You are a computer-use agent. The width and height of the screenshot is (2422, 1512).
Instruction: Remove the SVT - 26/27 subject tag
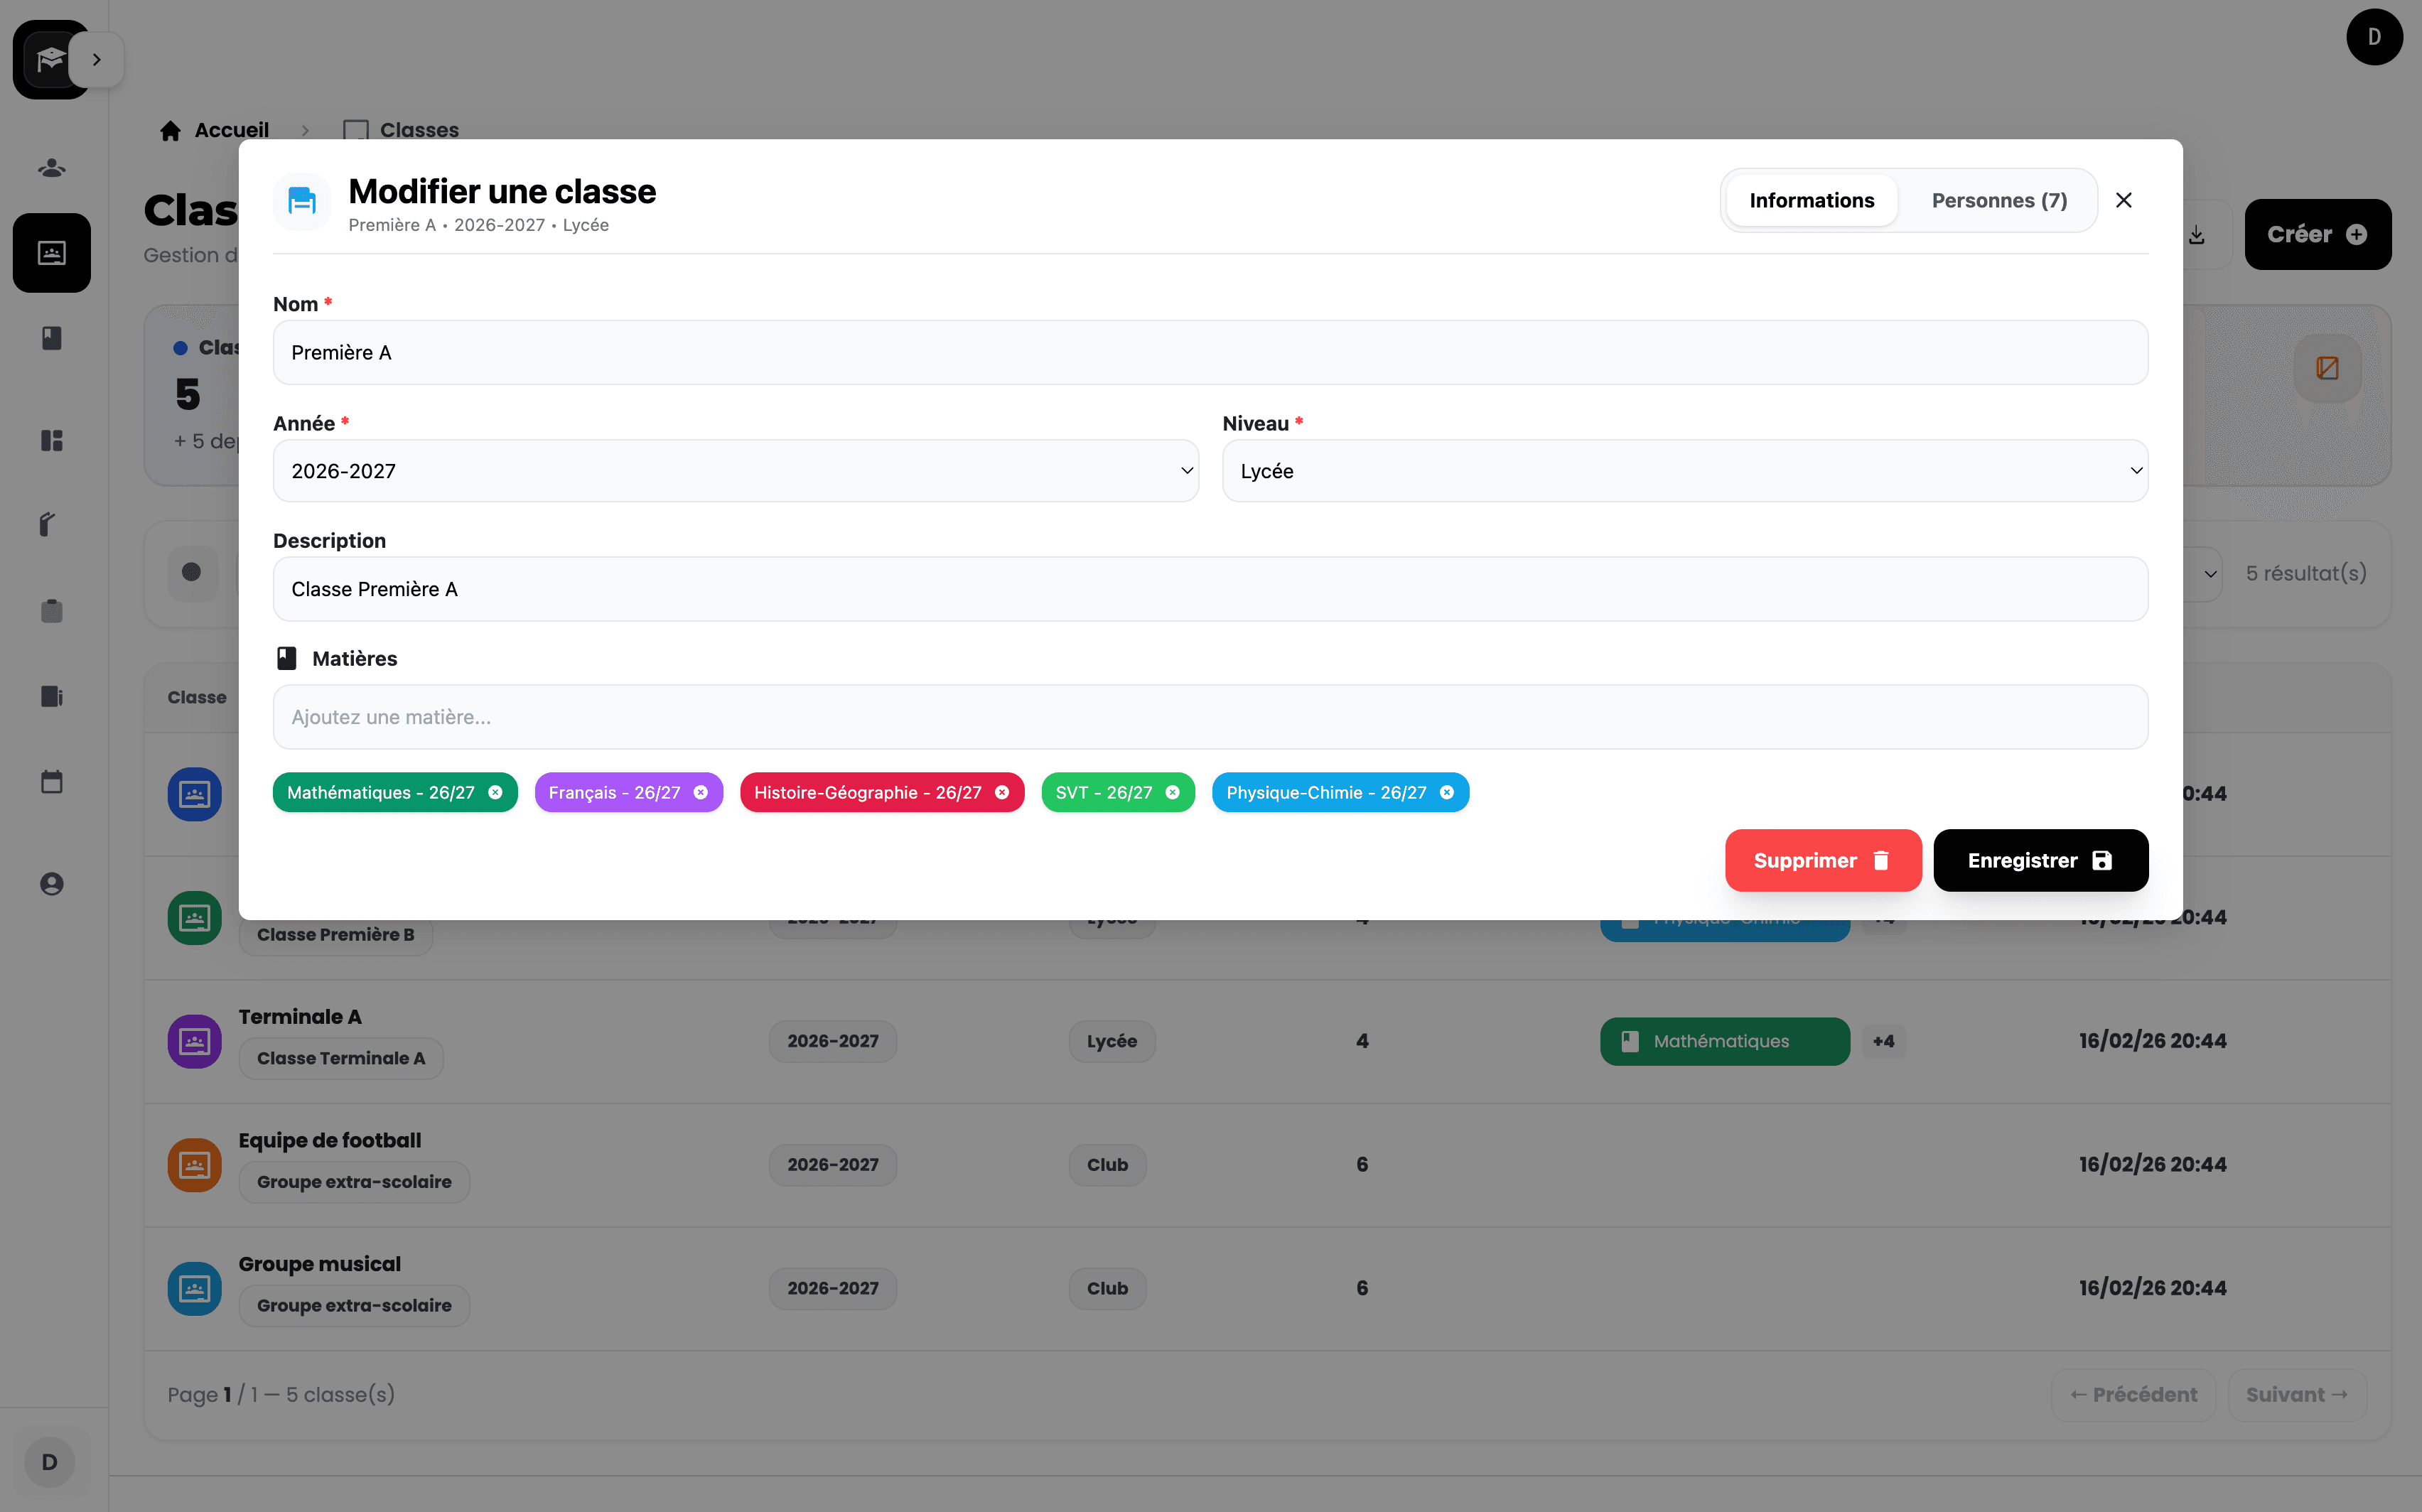click(1173, 792)
